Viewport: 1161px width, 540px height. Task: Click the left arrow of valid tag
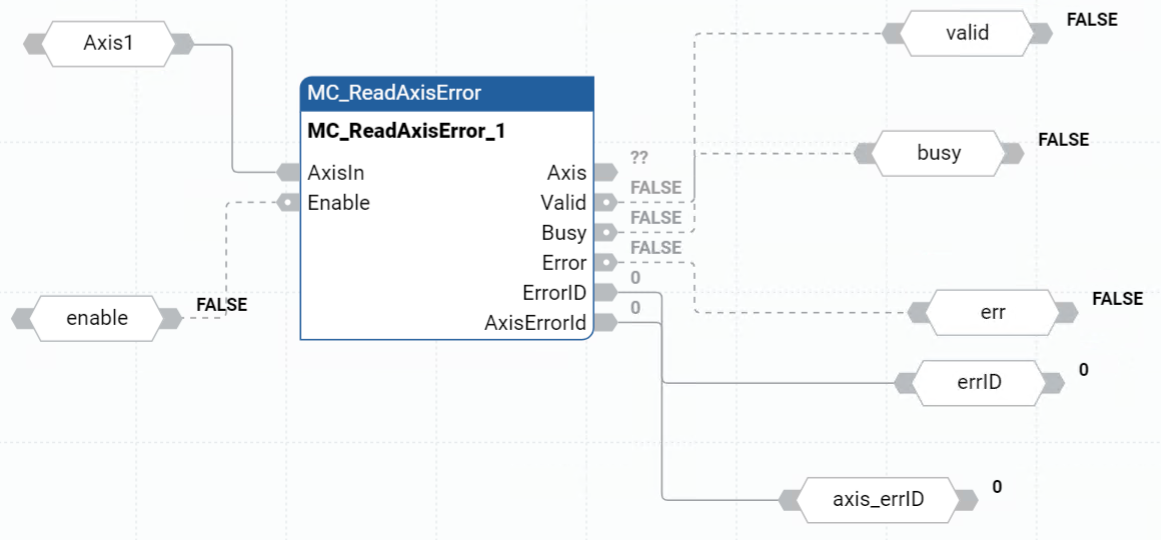pyautogui.click(x=891, y=33)
